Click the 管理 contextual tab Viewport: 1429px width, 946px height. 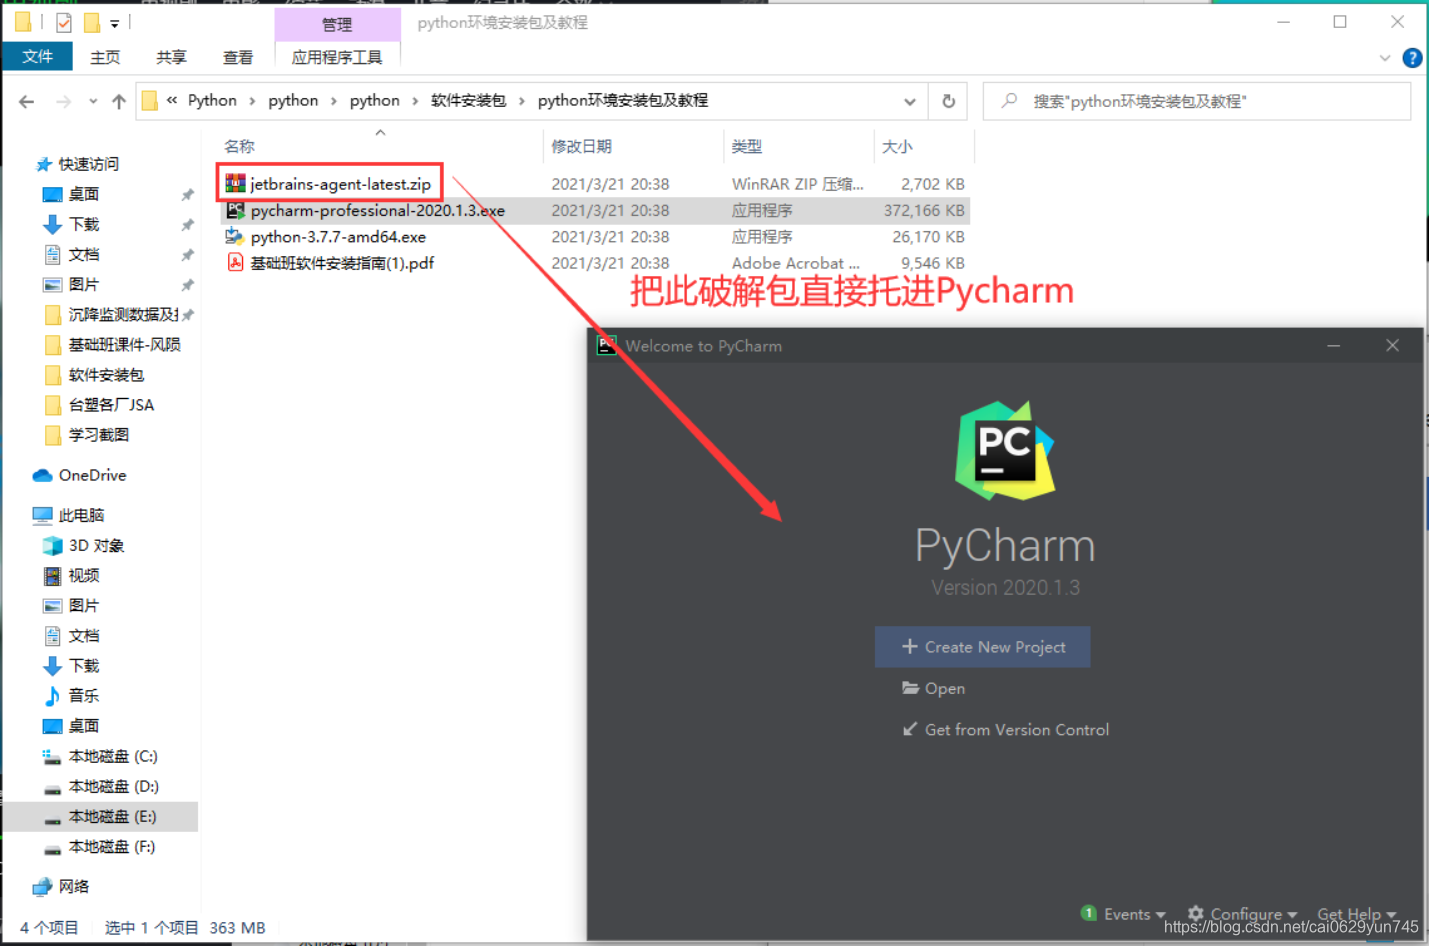point(337,24)
